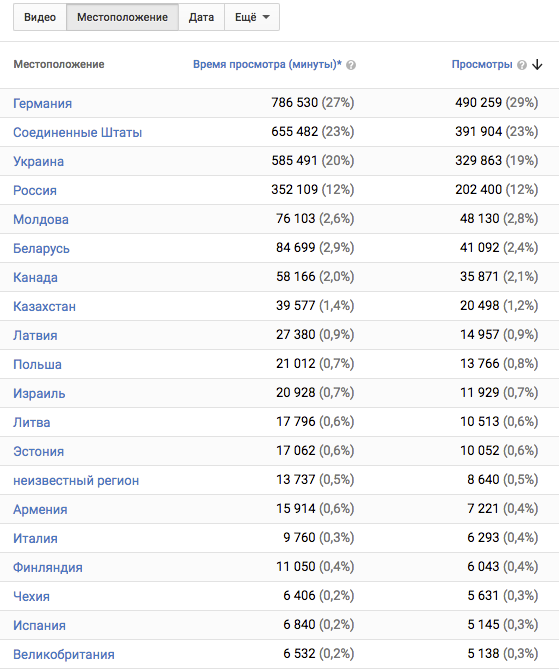Open the Молдова location link

[41, 219]
